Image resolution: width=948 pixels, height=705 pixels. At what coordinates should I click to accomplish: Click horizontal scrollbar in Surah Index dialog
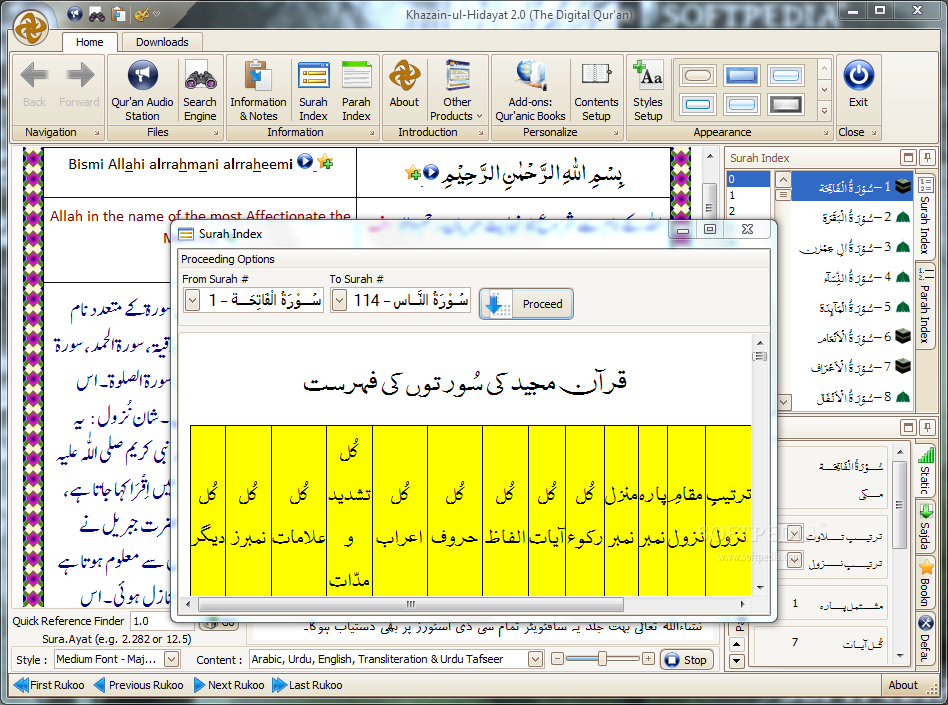tap(411, 603)
